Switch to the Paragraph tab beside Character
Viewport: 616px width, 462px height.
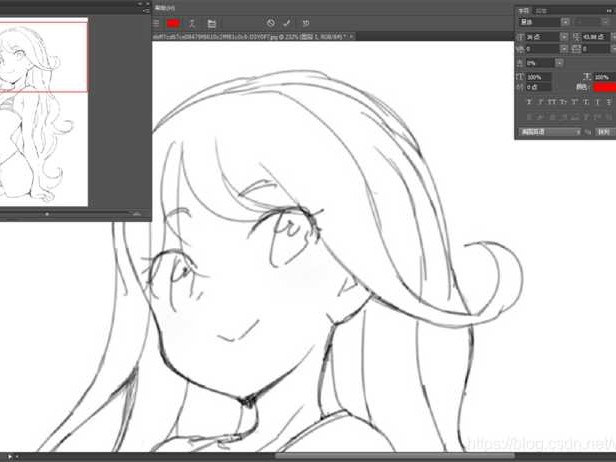pyautogui.click(x=541, y=8)
